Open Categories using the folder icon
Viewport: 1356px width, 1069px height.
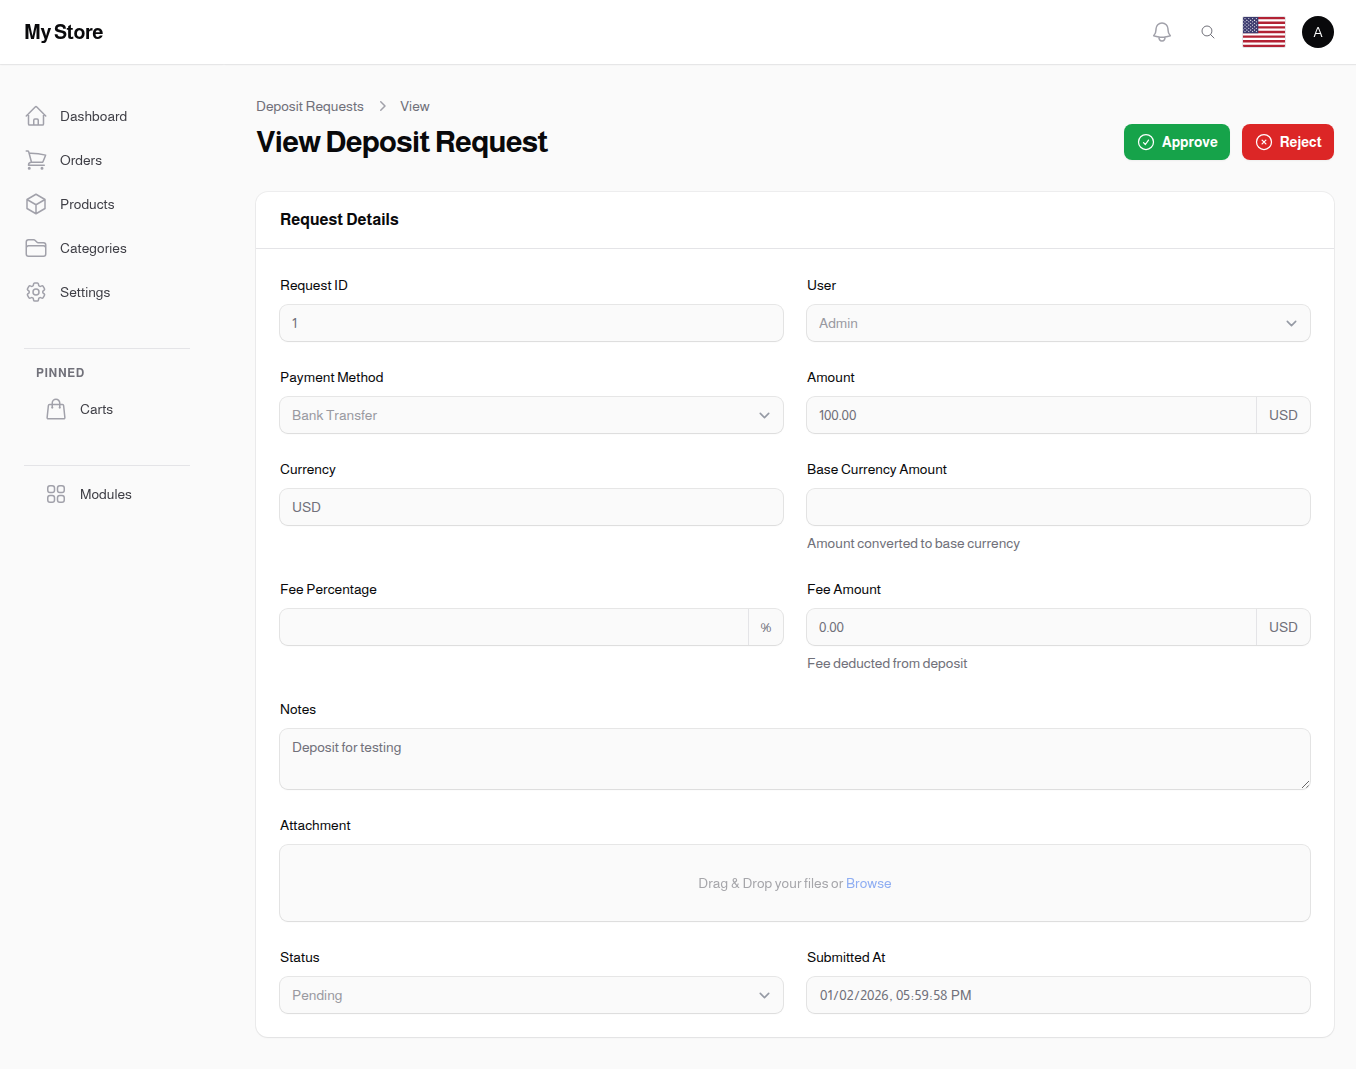pyautogui.click(x=36, y=248)
